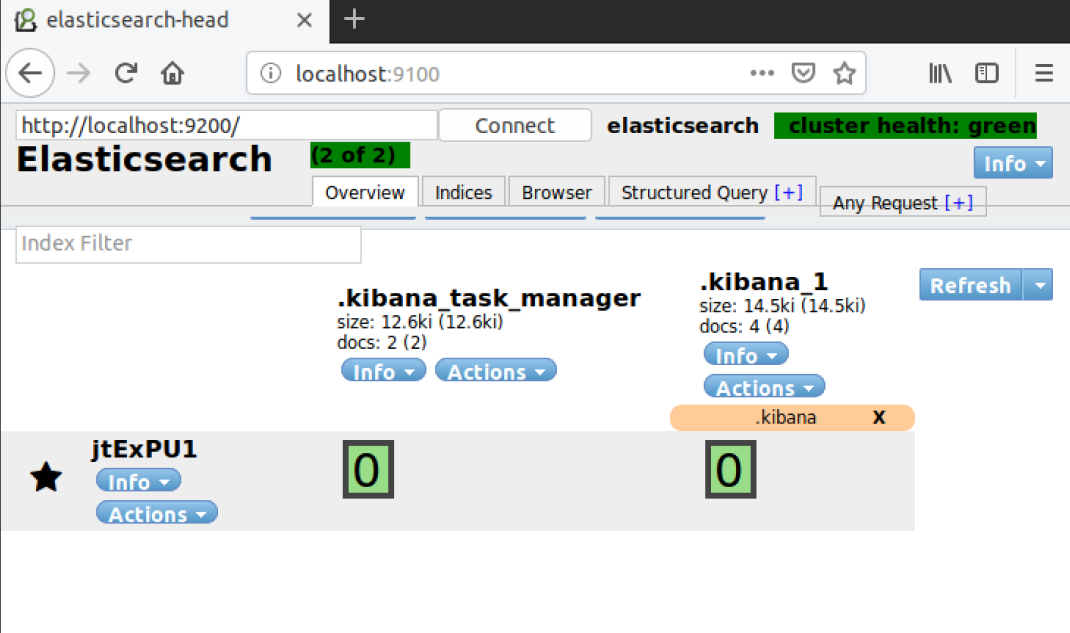Click the .kibana_task_manager index name

[x=489, y=298]
